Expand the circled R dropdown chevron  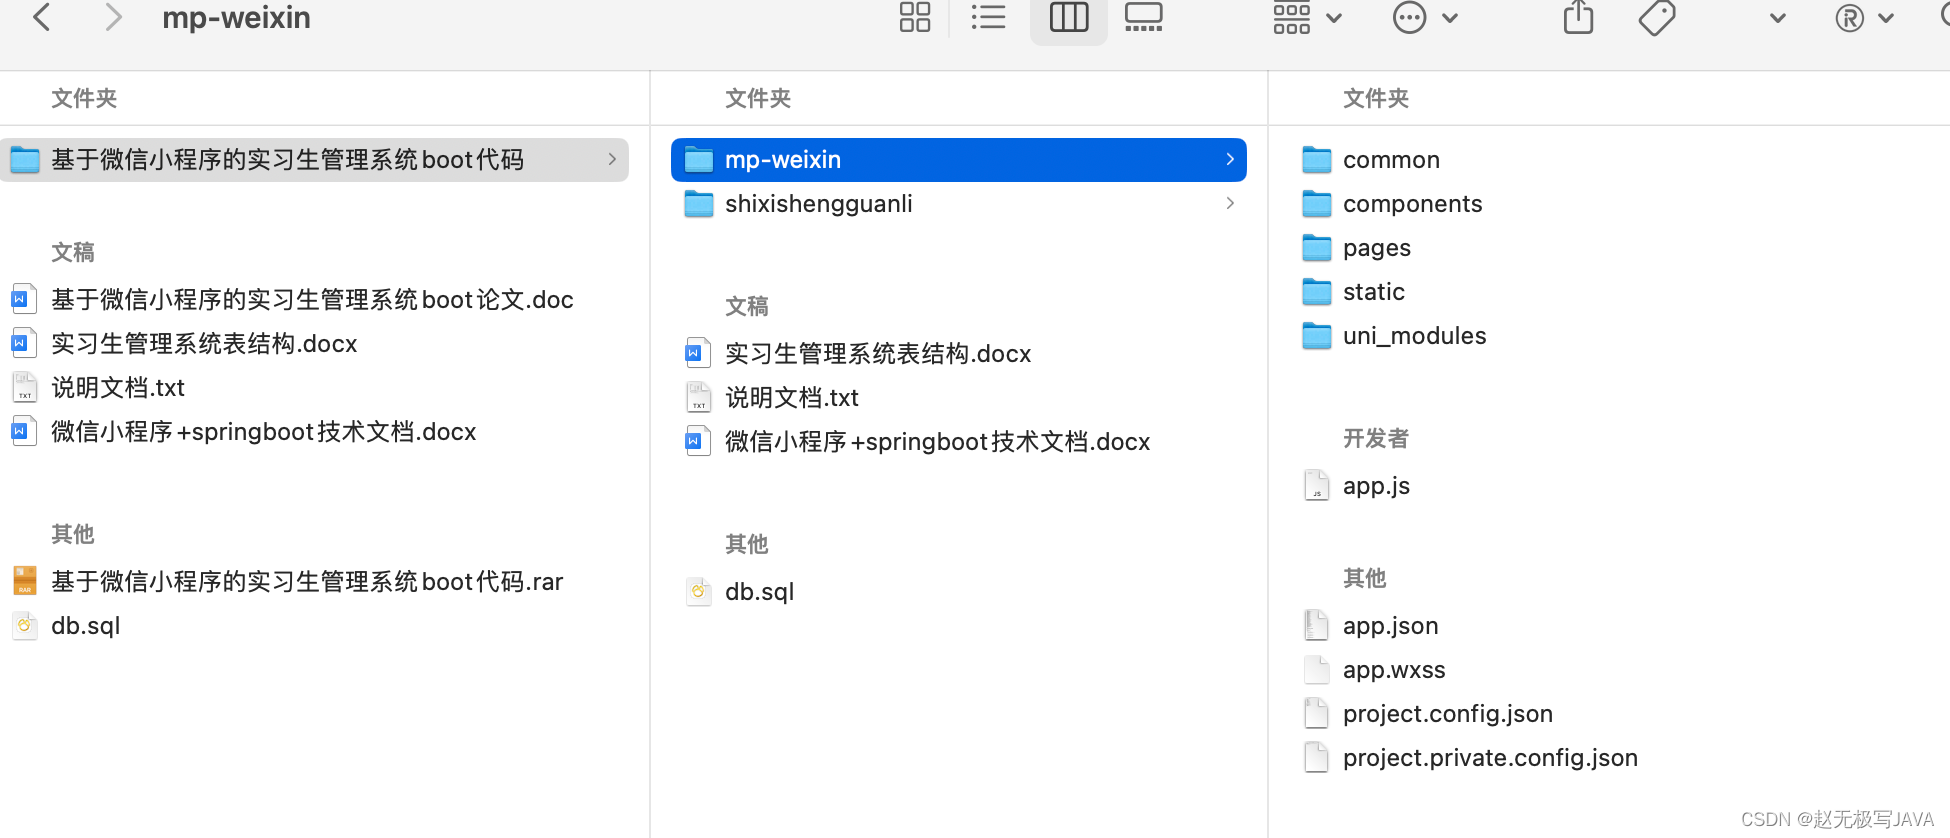coord(1886,18)
